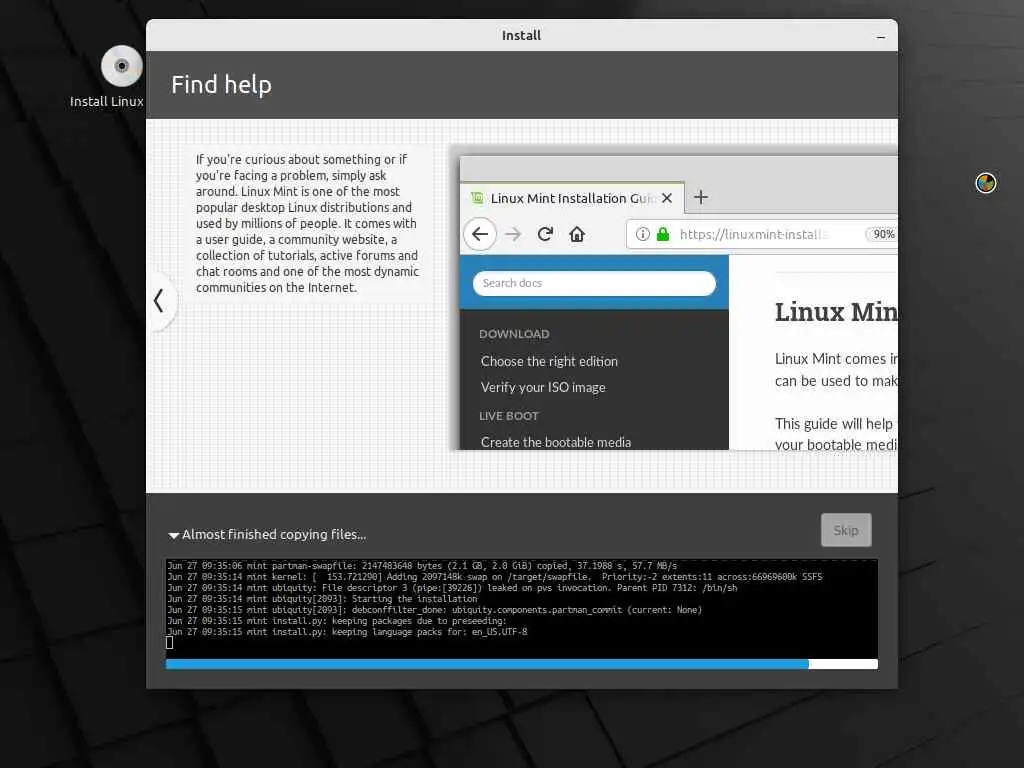Click the browser back arrow in slideshow
This screenshot has width=1024, height=768.
[x=480, y=234]
